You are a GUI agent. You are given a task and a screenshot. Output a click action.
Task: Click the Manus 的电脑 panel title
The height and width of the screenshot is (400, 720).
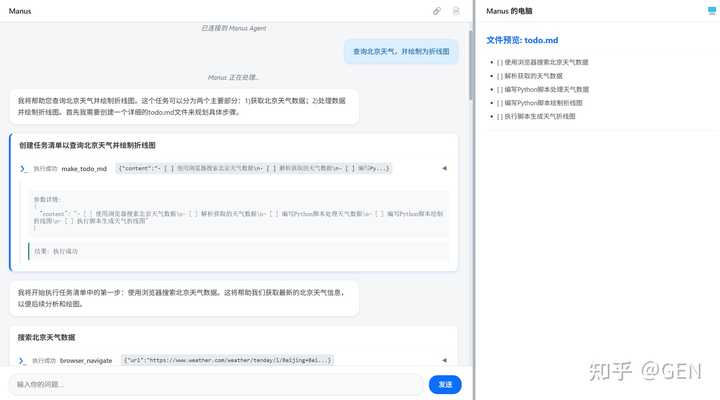coord(509,11)
